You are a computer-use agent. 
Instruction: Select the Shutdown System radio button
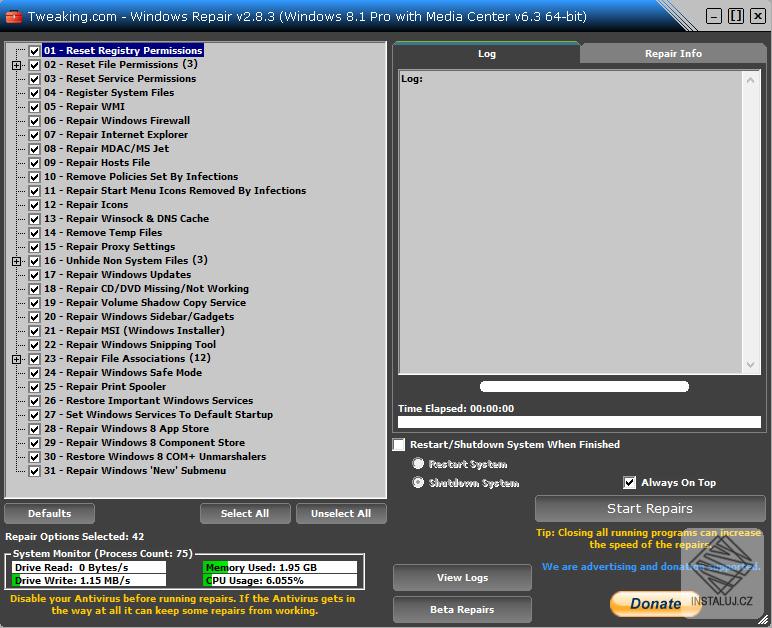[418, 483]
